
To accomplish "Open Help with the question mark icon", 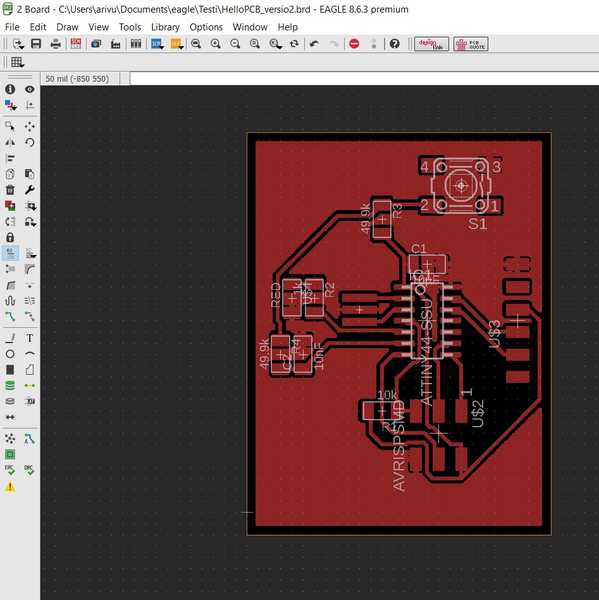I will [x=394, y=44].
